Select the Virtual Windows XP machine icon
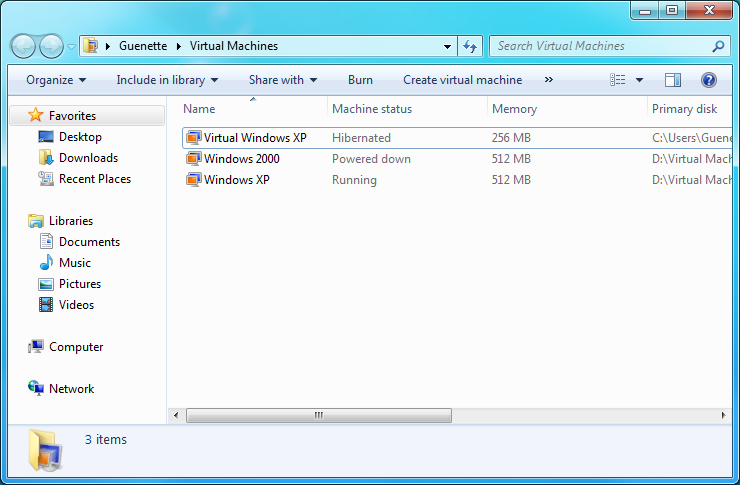This screenshot has width=740, height=485. point(193,138)
